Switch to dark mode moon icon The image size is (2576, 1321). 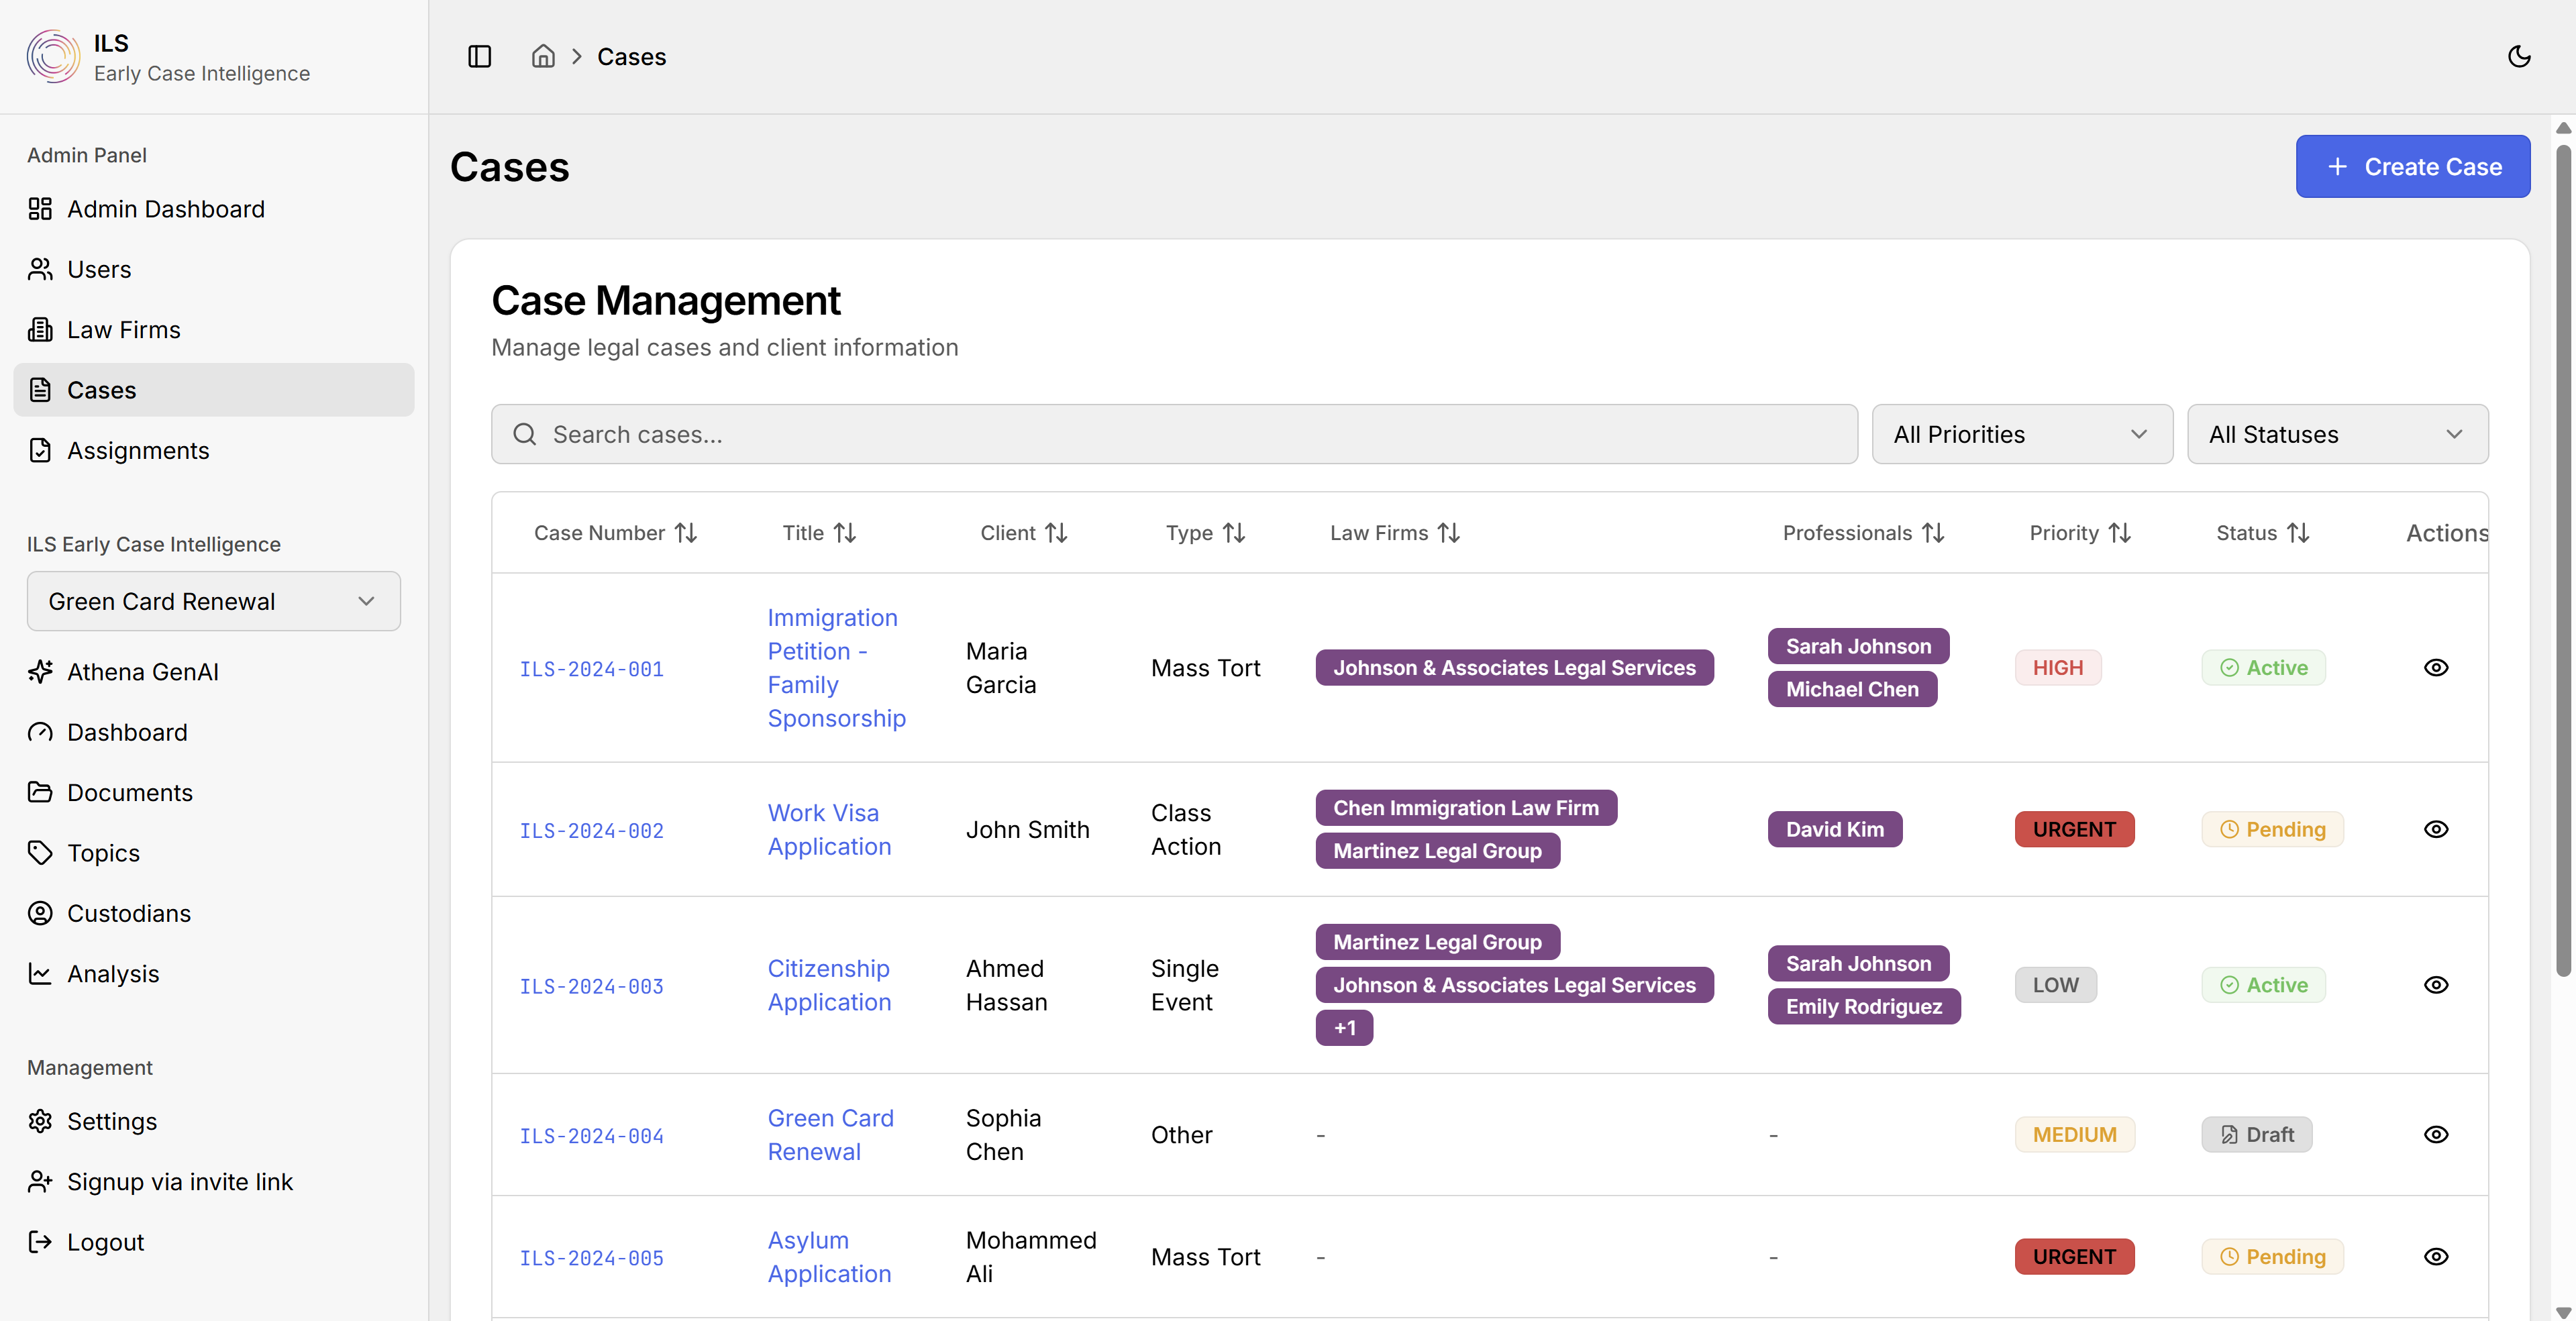coord(2519,57)
